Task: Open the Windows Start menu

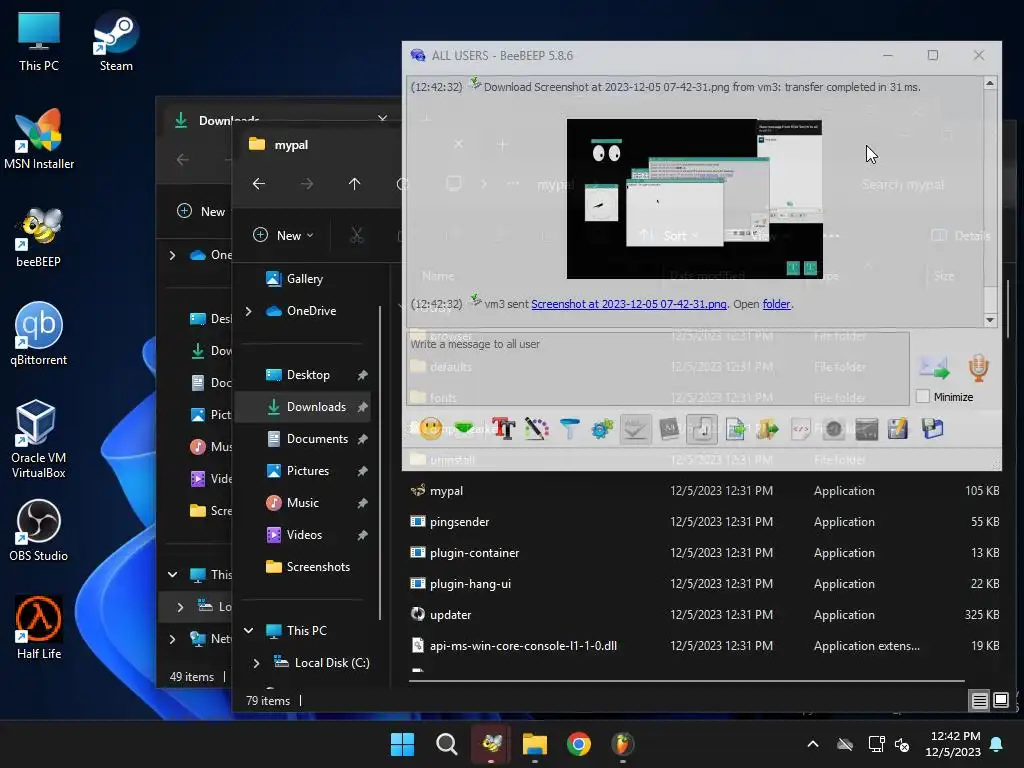Action: 402,744
